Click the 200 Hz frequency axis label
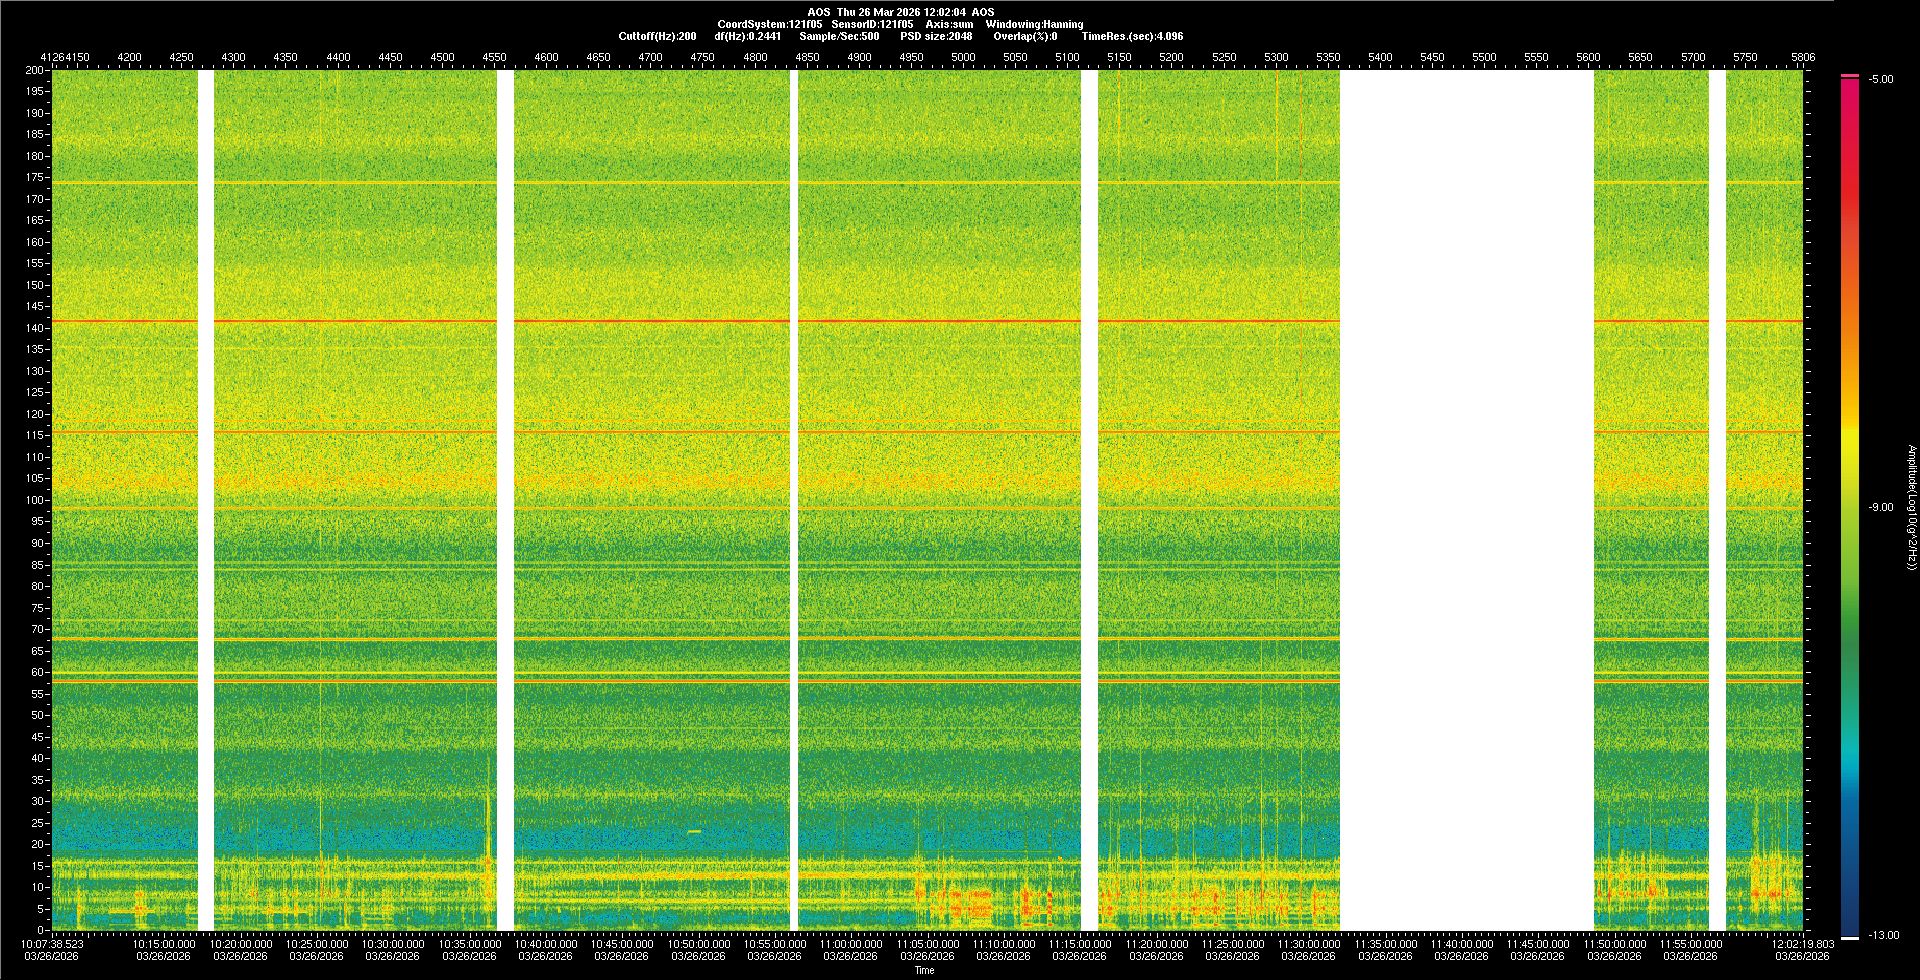Image resolution: width=1920 pixels, height=980 pixels. (35, 71)
